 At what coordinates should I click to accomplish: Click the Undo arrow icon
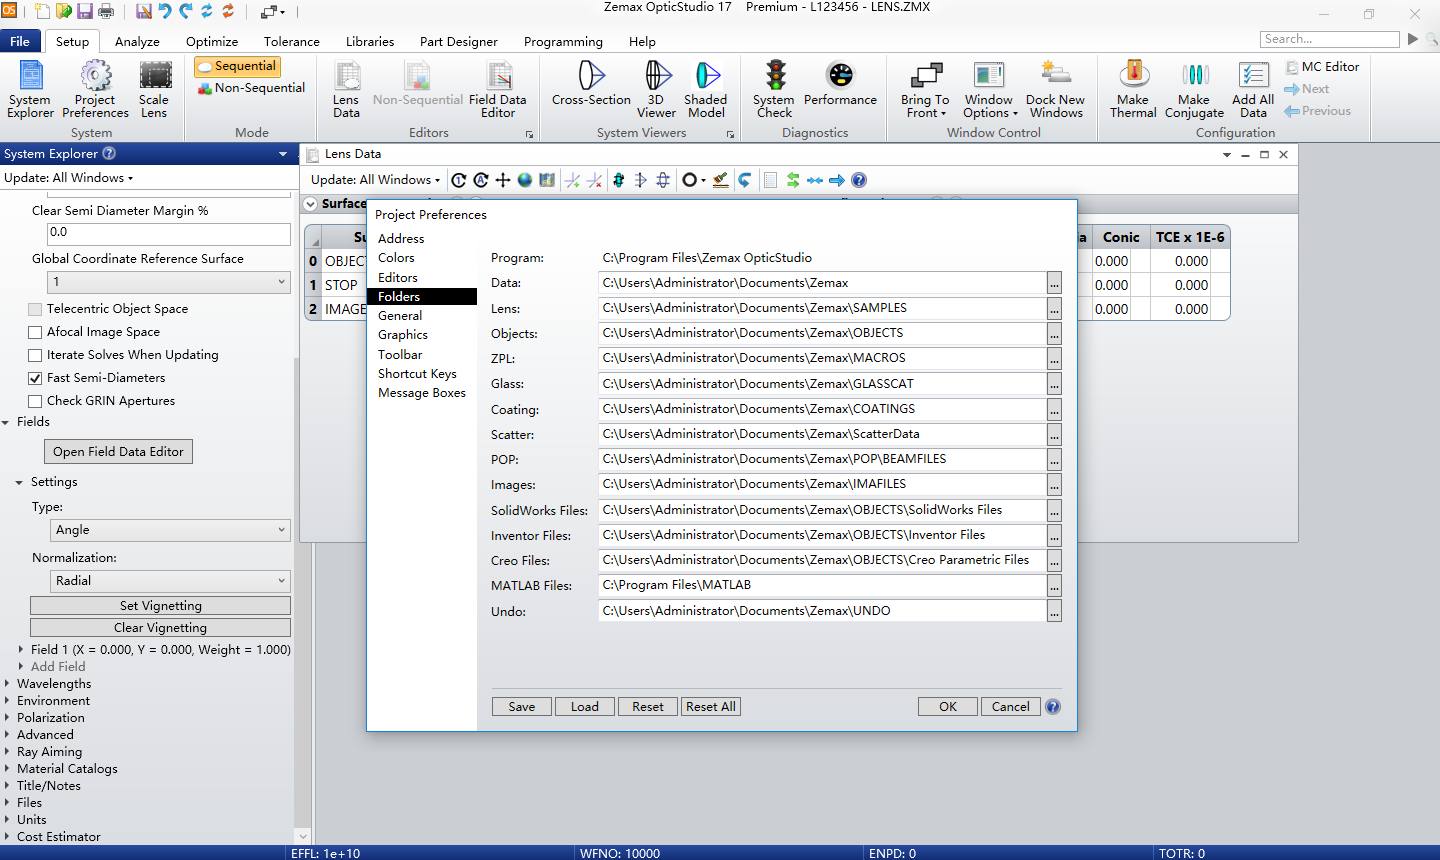point(164,11)
